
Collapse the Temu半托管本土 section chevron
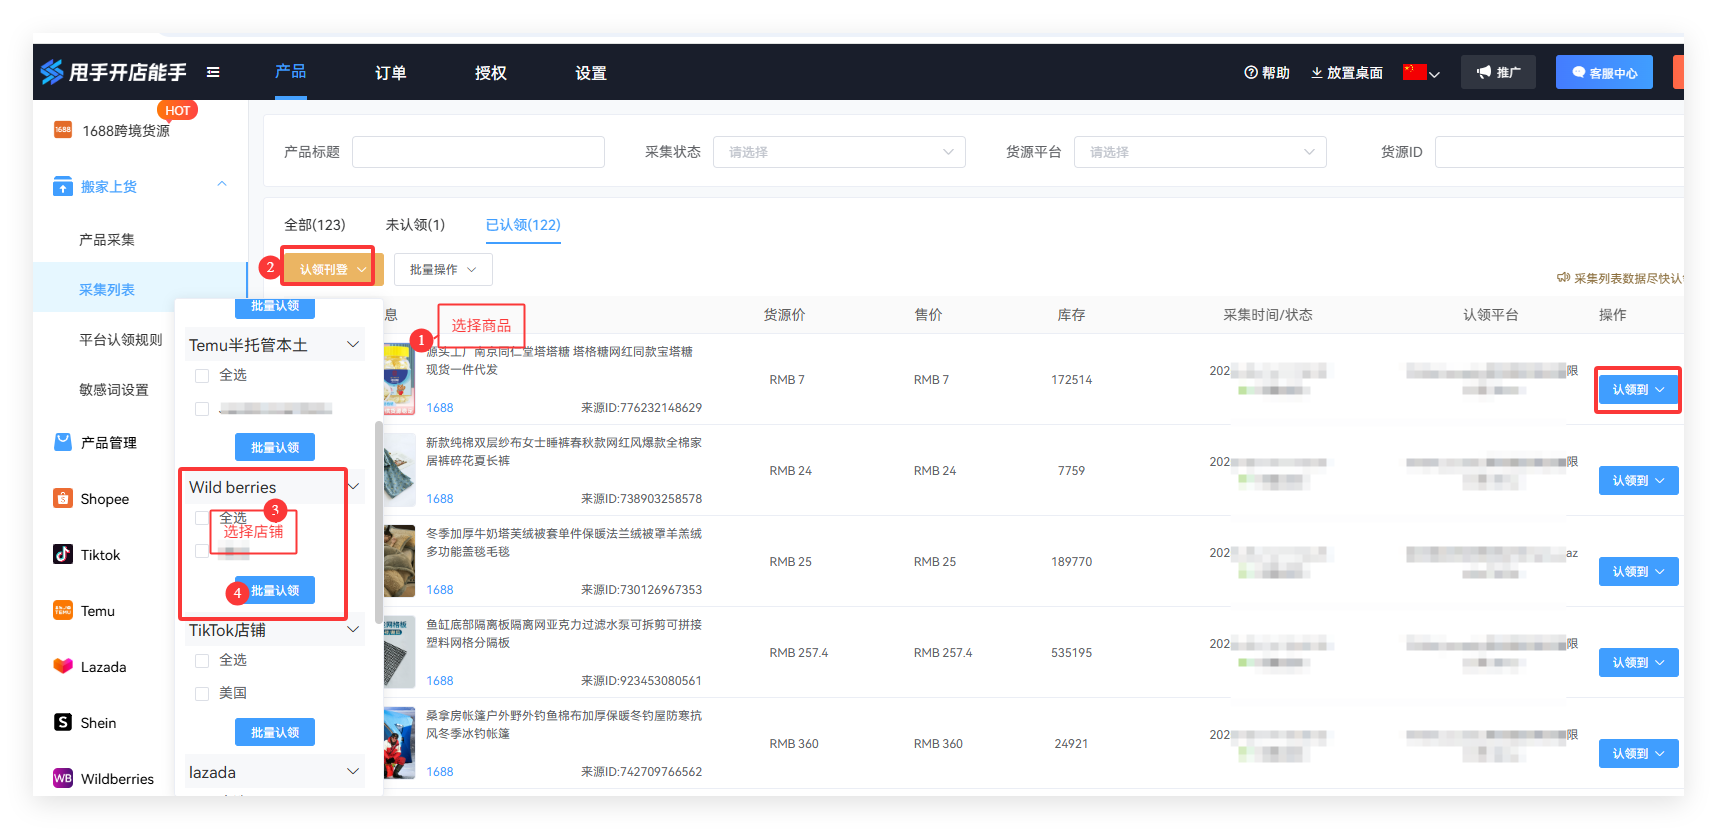coord(353,344)
